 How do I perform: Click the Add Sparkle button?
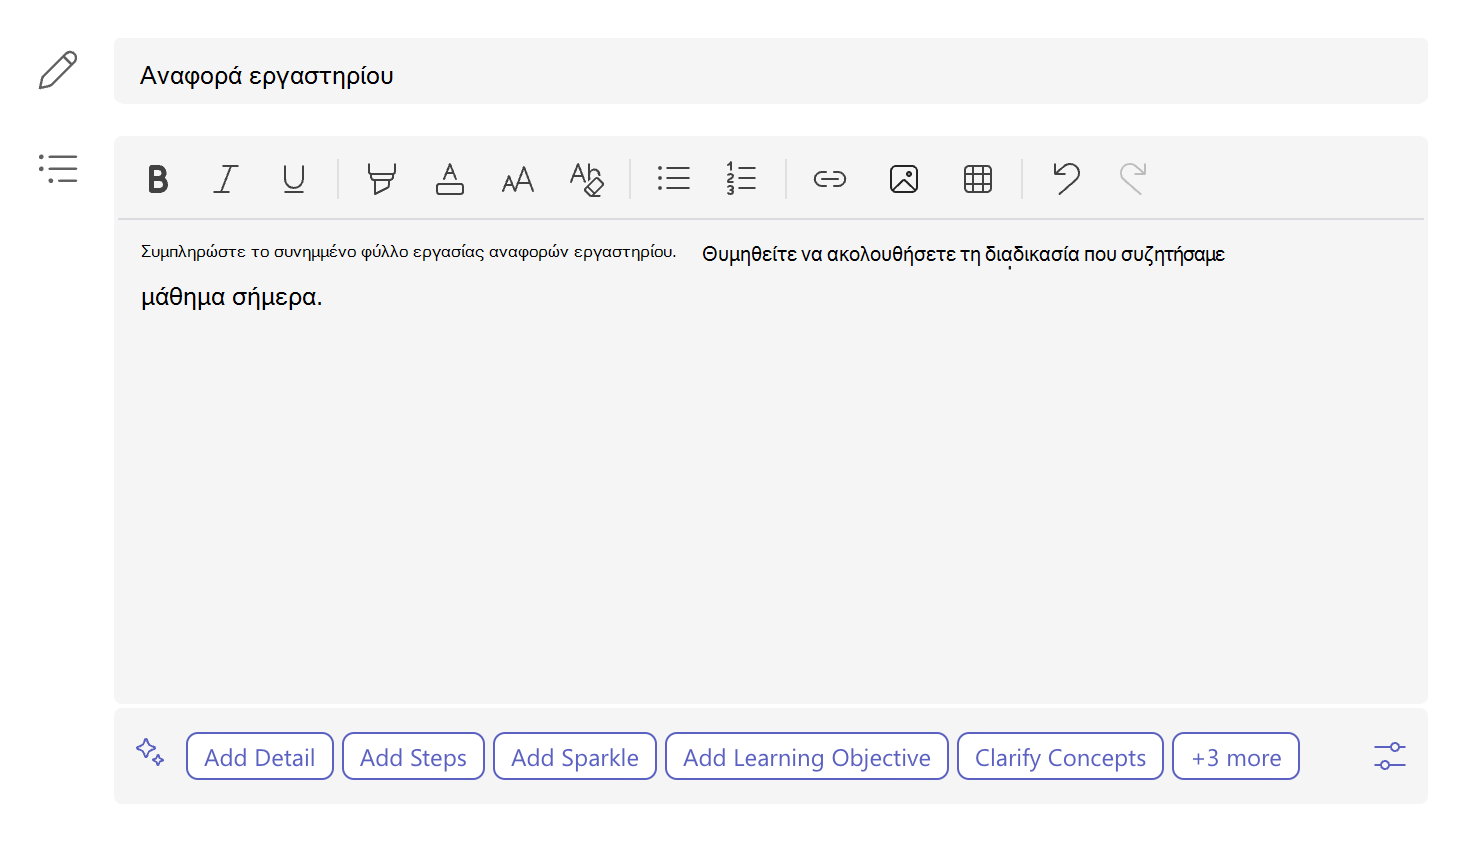click(x=575, y=757)
